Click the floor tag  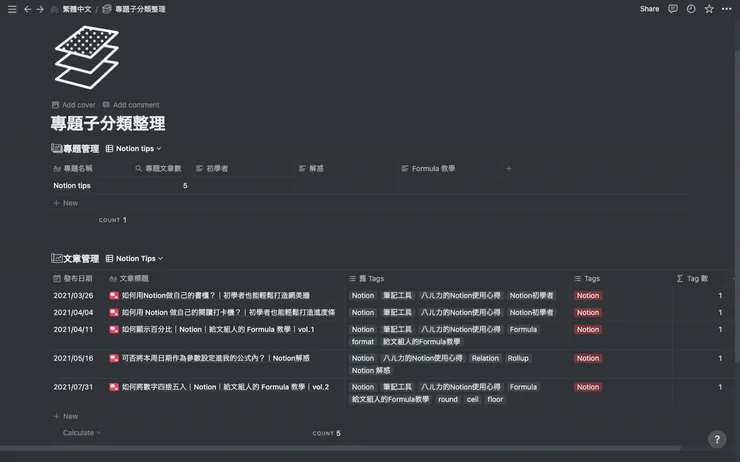(495, 399)
